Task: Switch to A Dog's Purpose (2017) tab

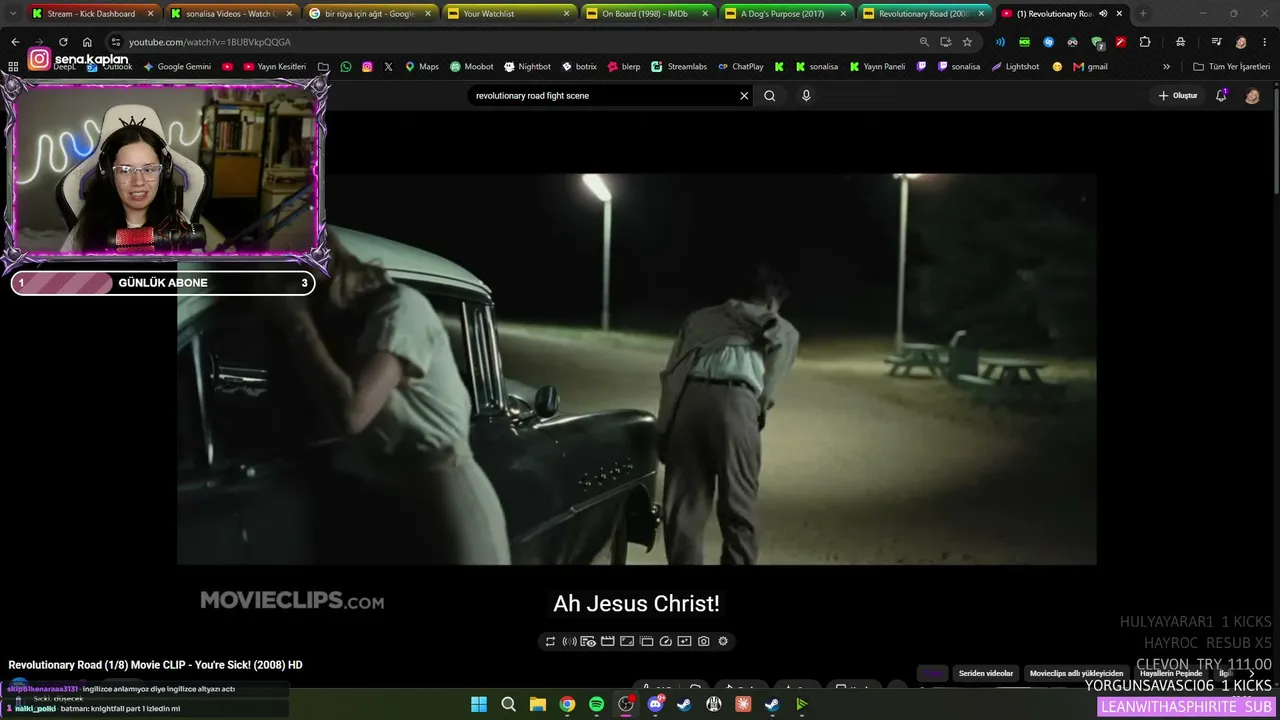Action: 785,14
